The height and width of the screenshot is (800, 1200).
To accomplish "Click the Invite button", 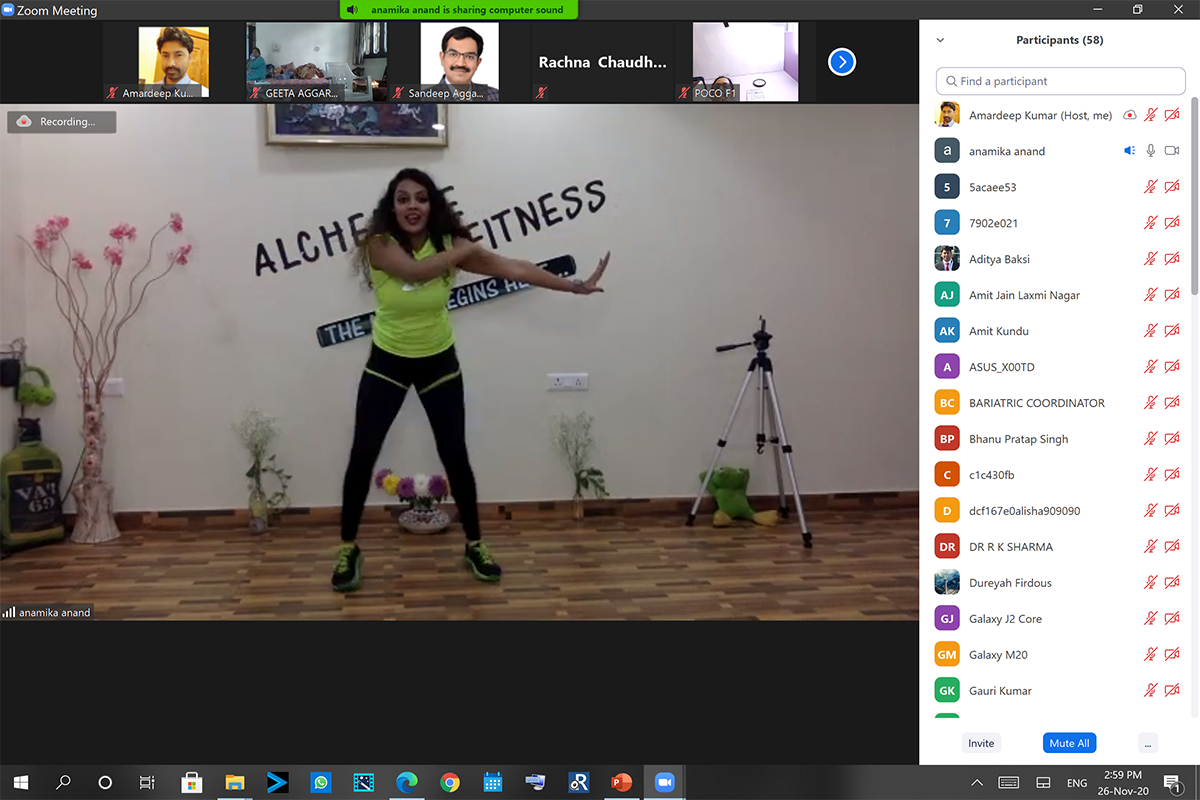I will pyautogui.click(x=981, y=743).
